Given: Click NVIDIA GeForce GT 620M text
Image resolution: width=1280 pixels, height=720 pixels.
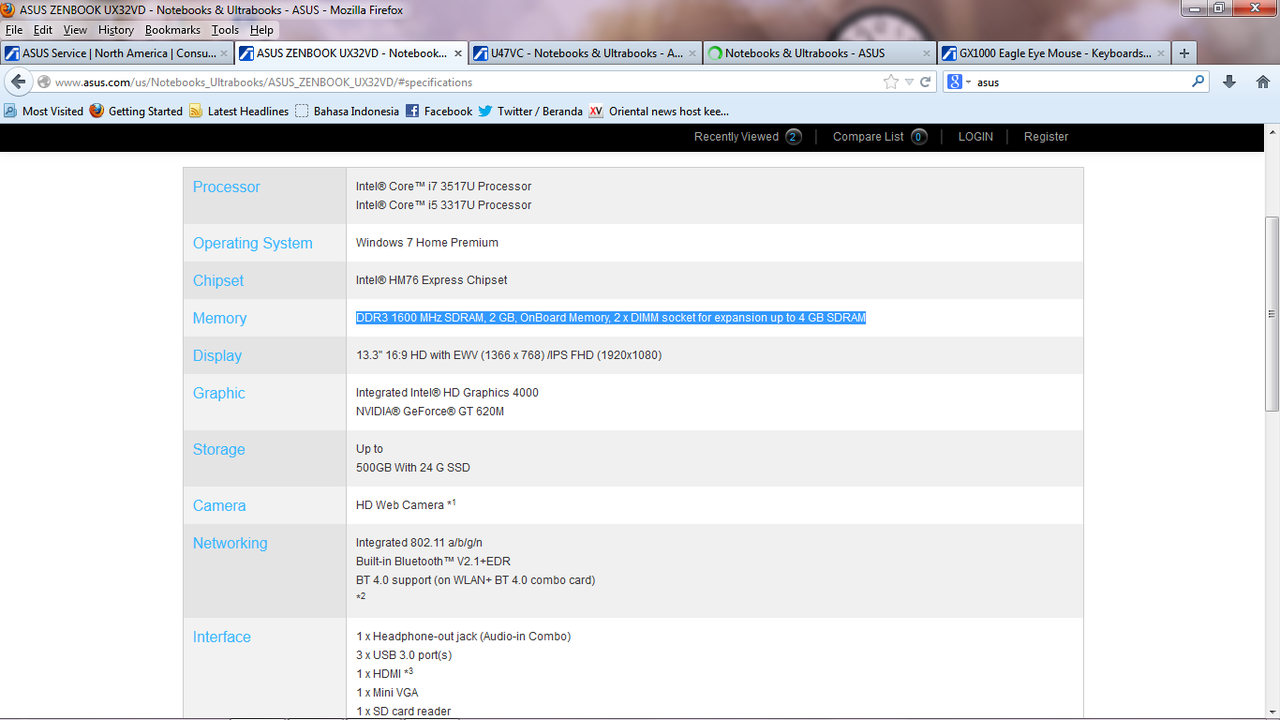Looking at the screenshot, I should point(430,411).
